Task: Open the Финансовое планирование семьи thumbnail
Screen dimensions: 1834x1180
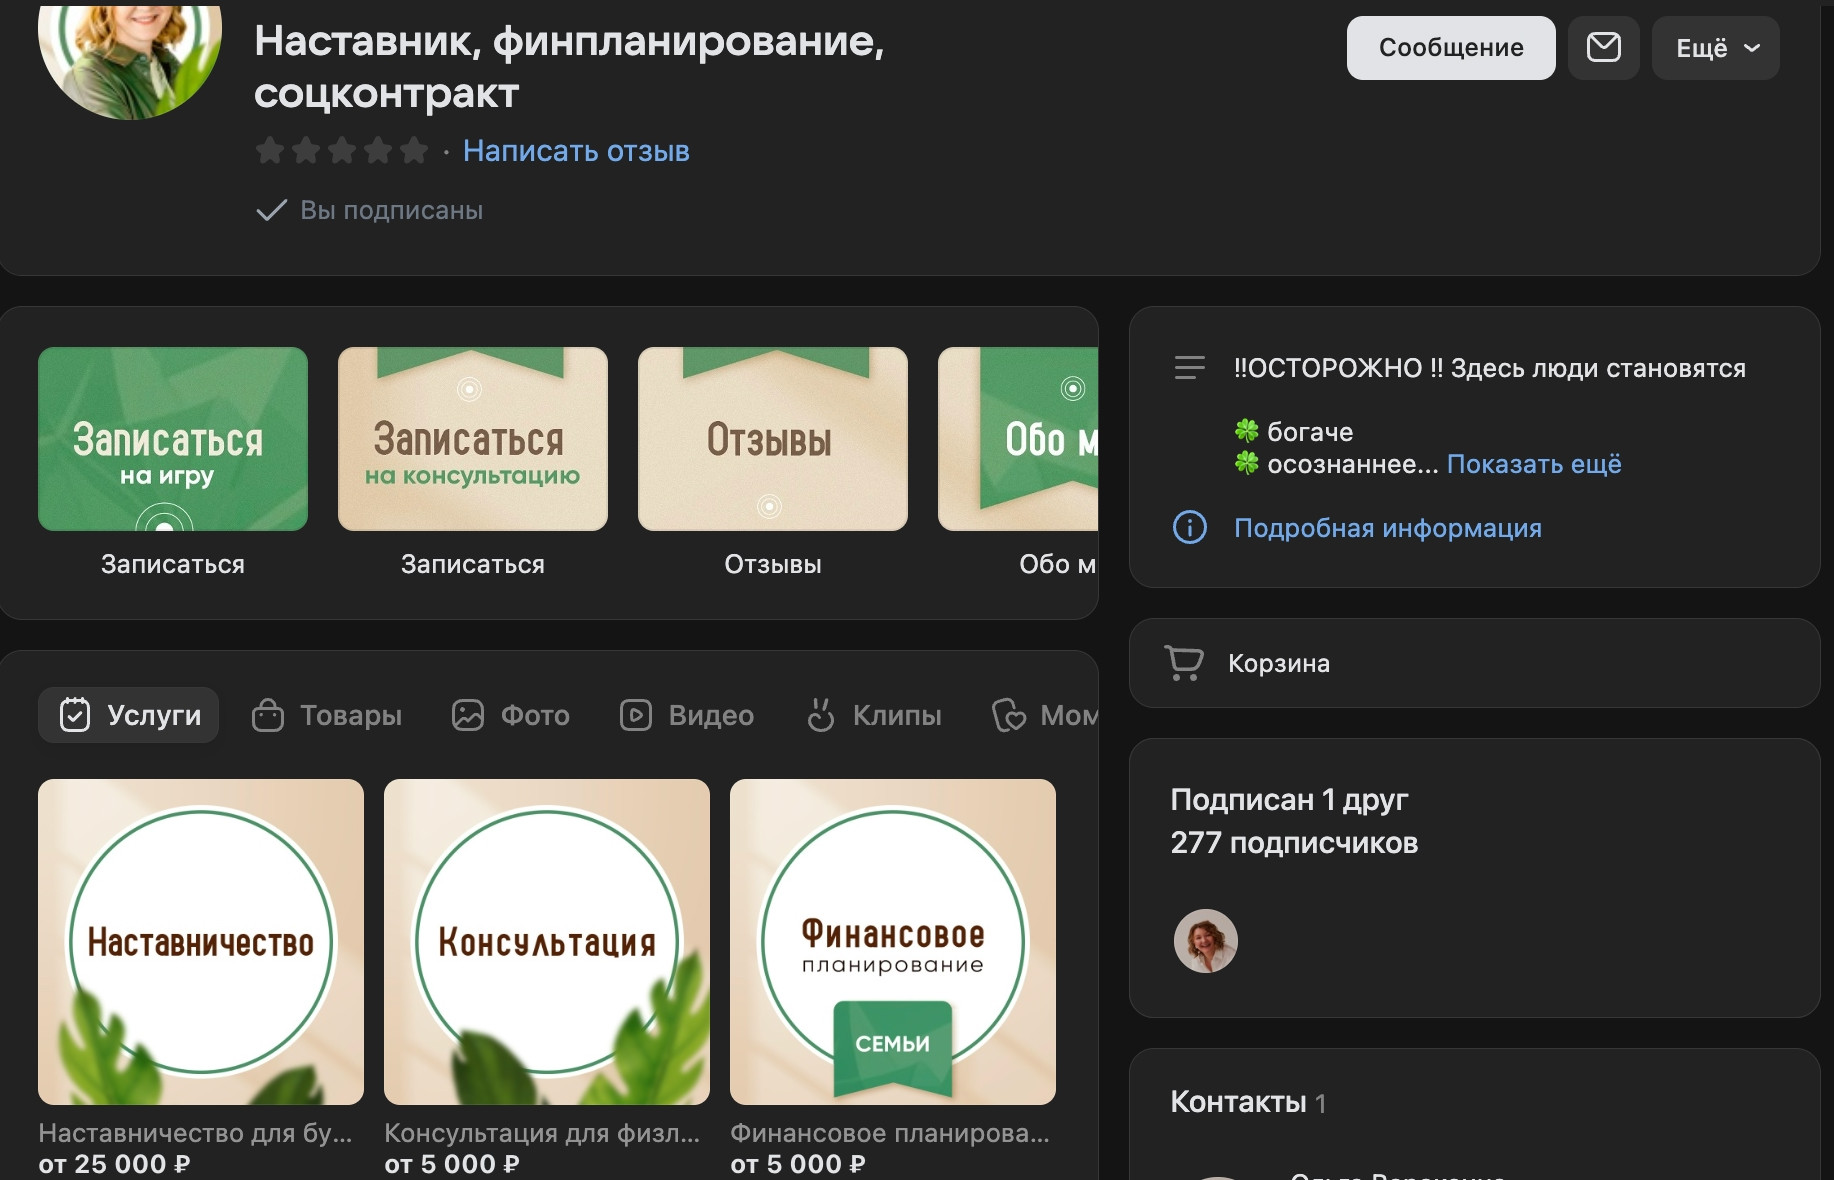Action: coord(893,942)
